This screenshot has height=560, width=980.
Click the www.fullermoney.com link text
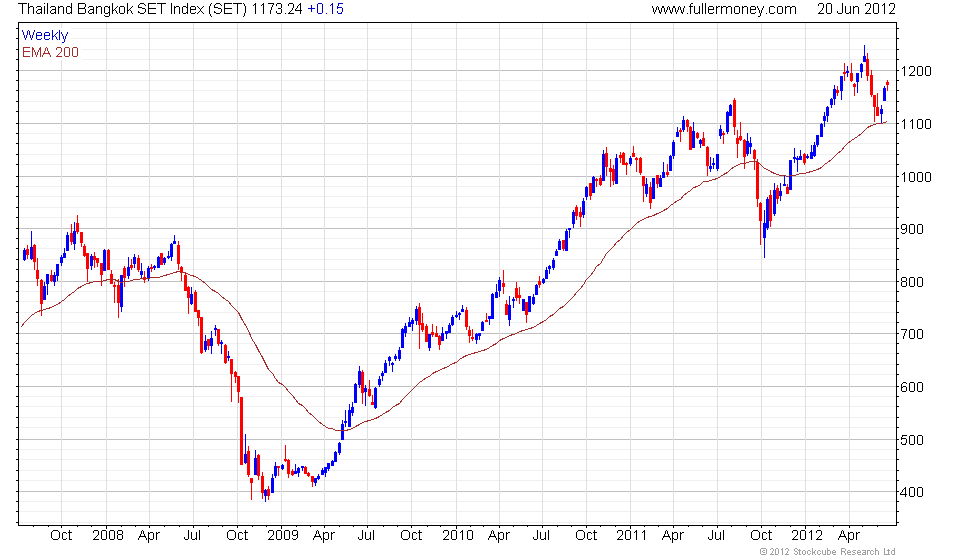pyautogui.click(x=724, y=9)
